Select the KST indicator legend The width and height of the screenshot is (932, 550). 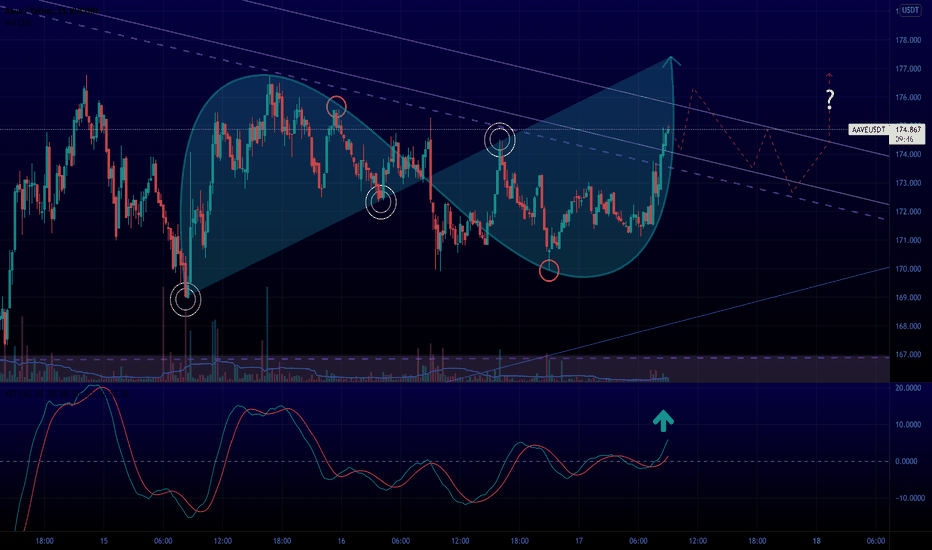tap(65, 394)
